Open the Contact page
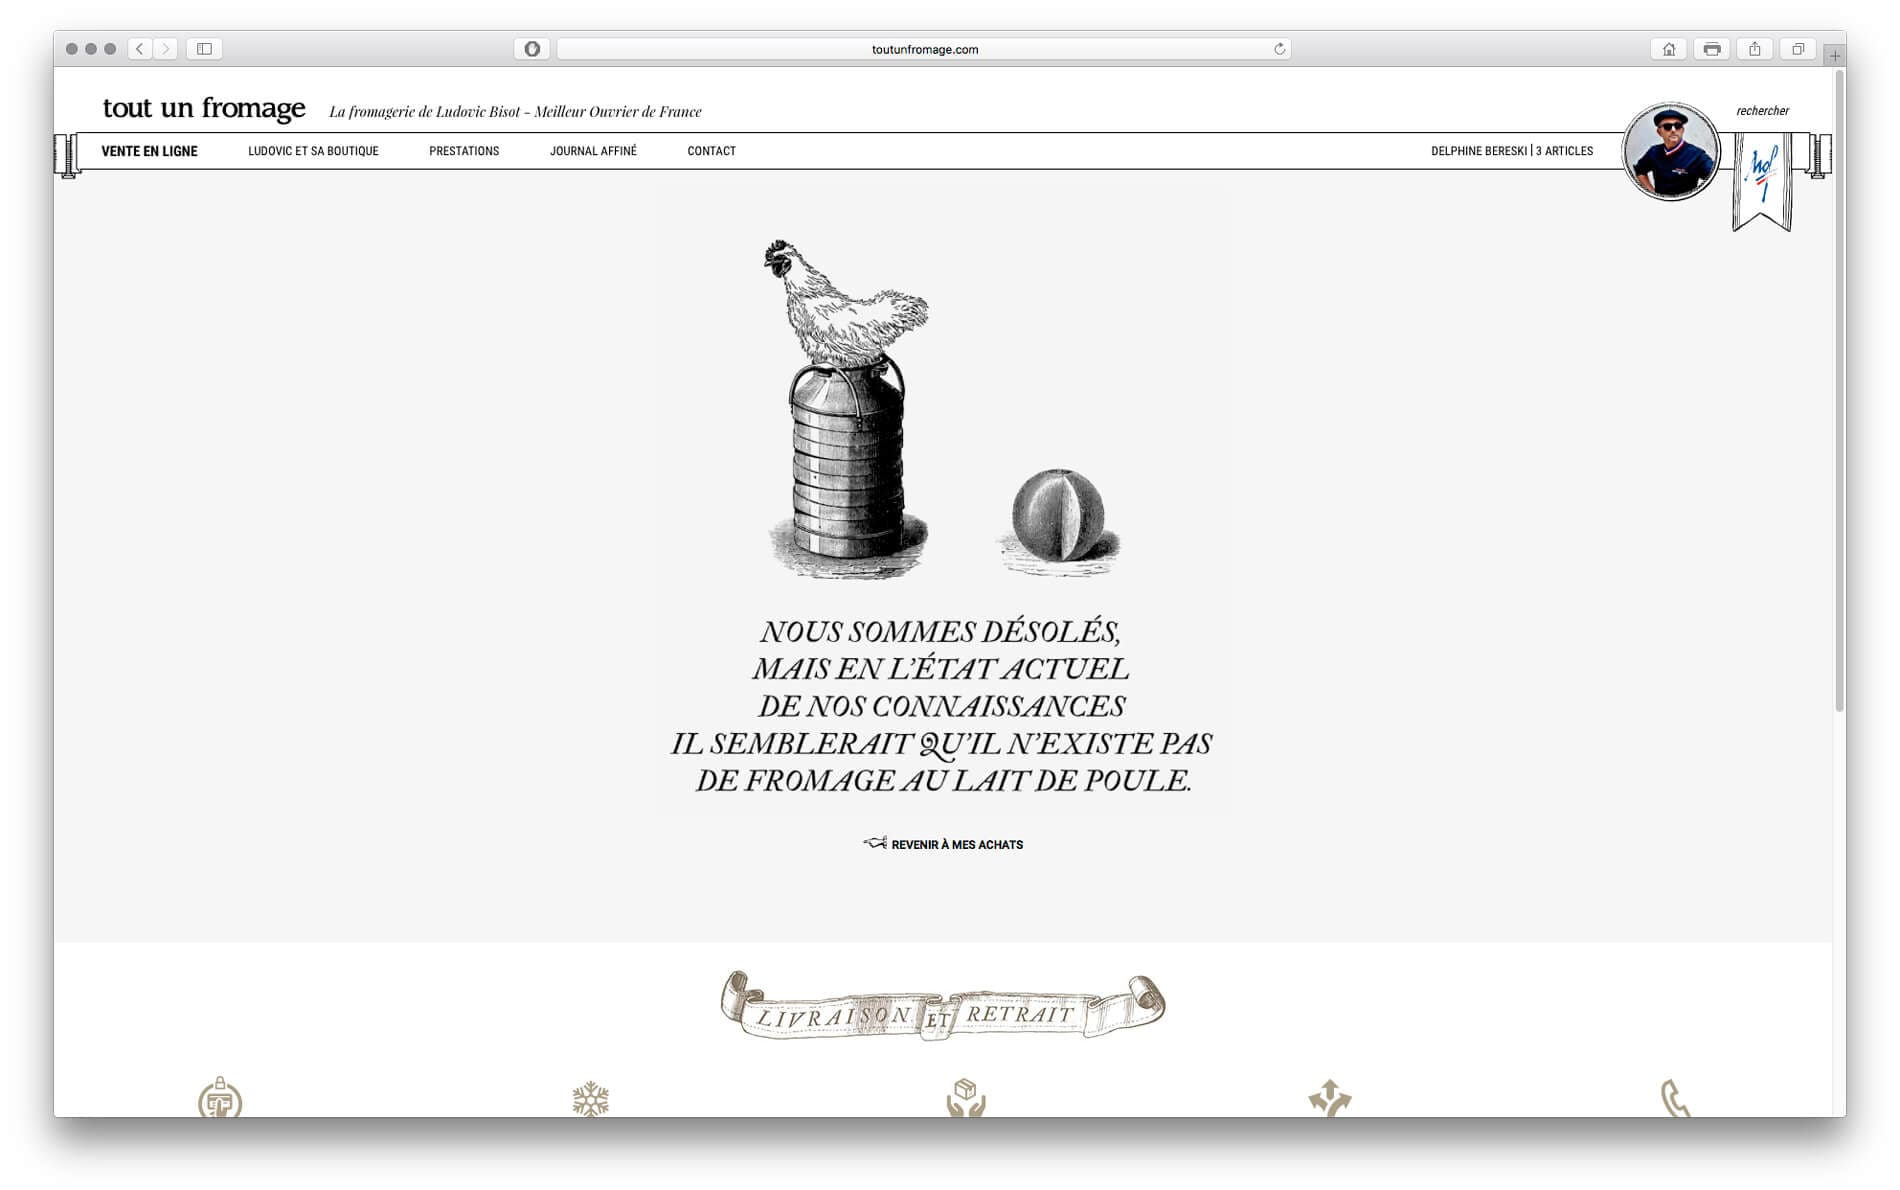Viewport: 1900px width, 1190px height. (x=710, y=151)
